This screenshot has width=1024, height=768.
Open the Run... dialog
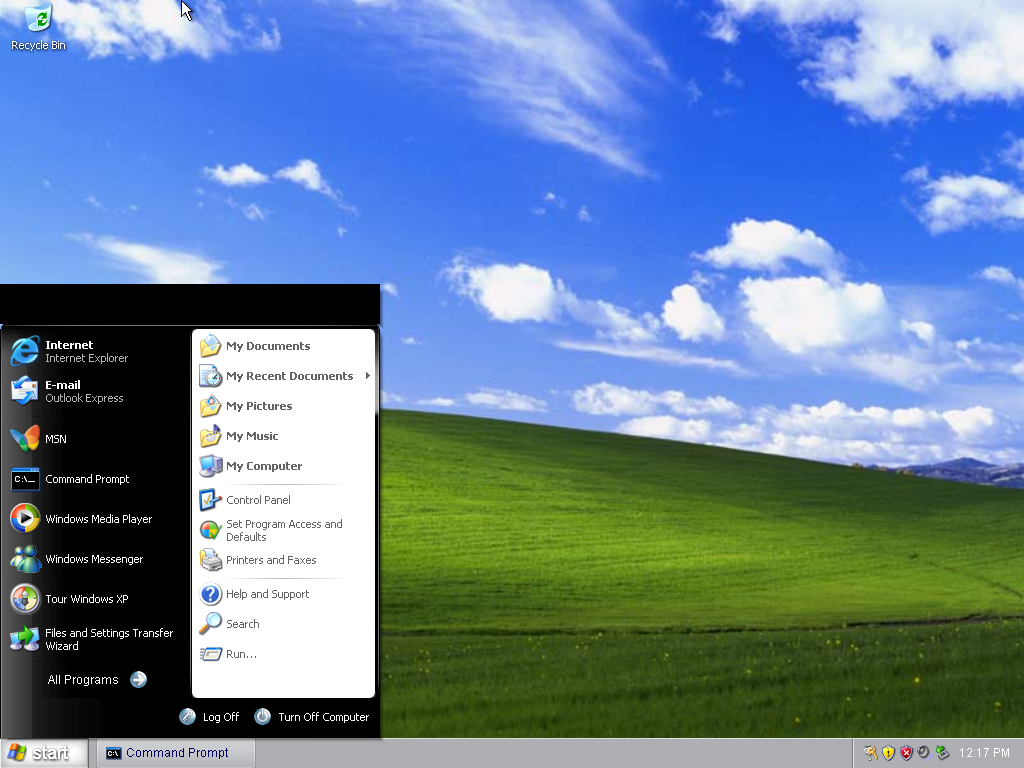[x=285, y=654]
